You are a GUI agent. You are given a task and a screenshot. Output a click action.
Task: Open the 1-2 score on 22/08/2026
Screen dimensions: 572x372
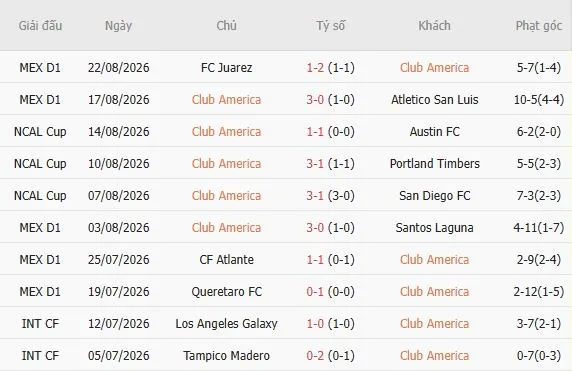click(315, 68)
